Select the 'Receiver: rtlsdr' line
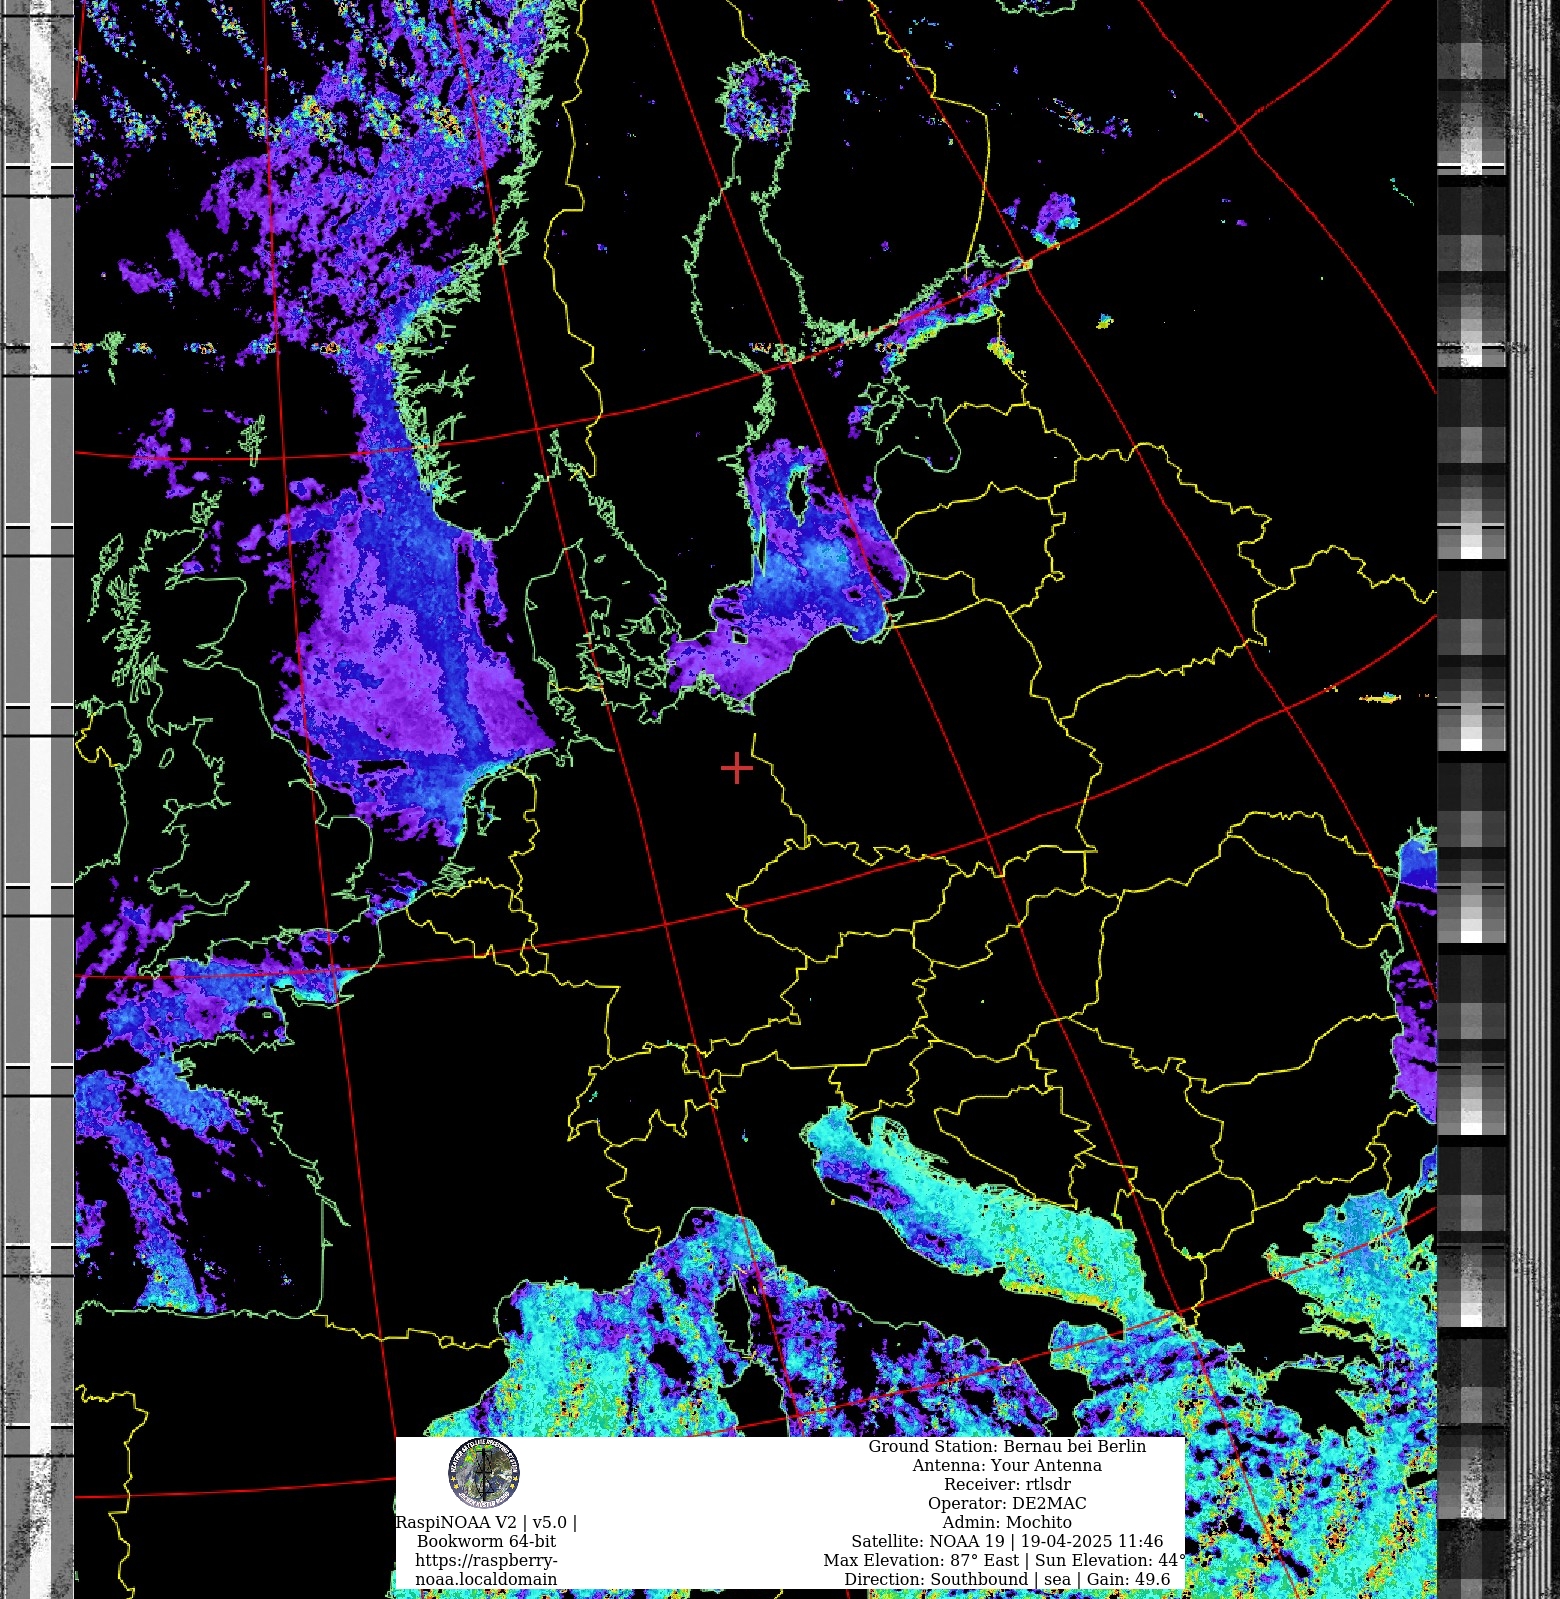Image resolution: width=1560 pixels, height=1599 pixels. point(1007,1484)
